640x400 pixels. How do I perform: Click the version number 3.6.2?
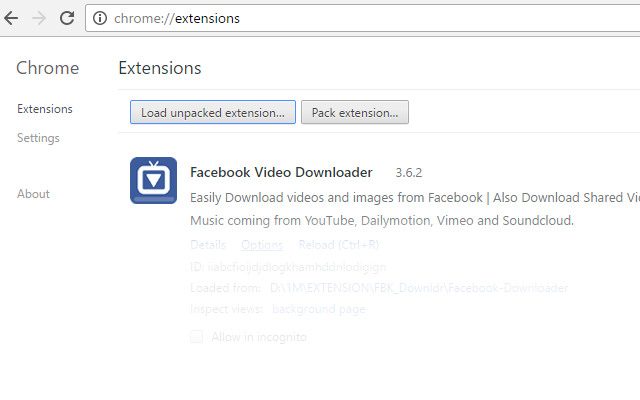pos(409,173)
